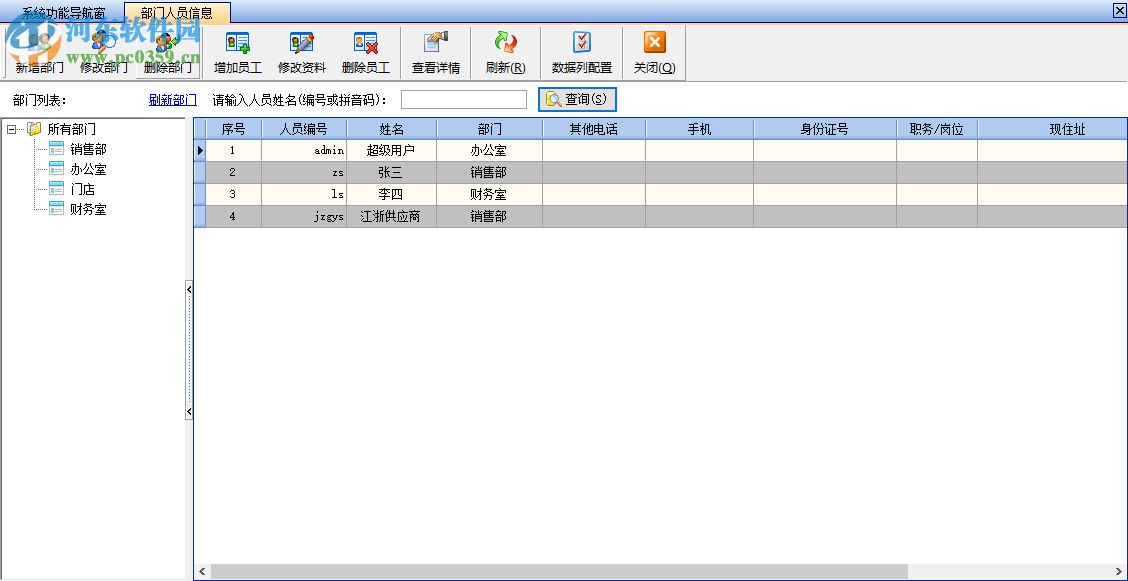Collapse the 所有部门 tree node
This screenshot has width=1128, height=581.
[x=10, y=128]
